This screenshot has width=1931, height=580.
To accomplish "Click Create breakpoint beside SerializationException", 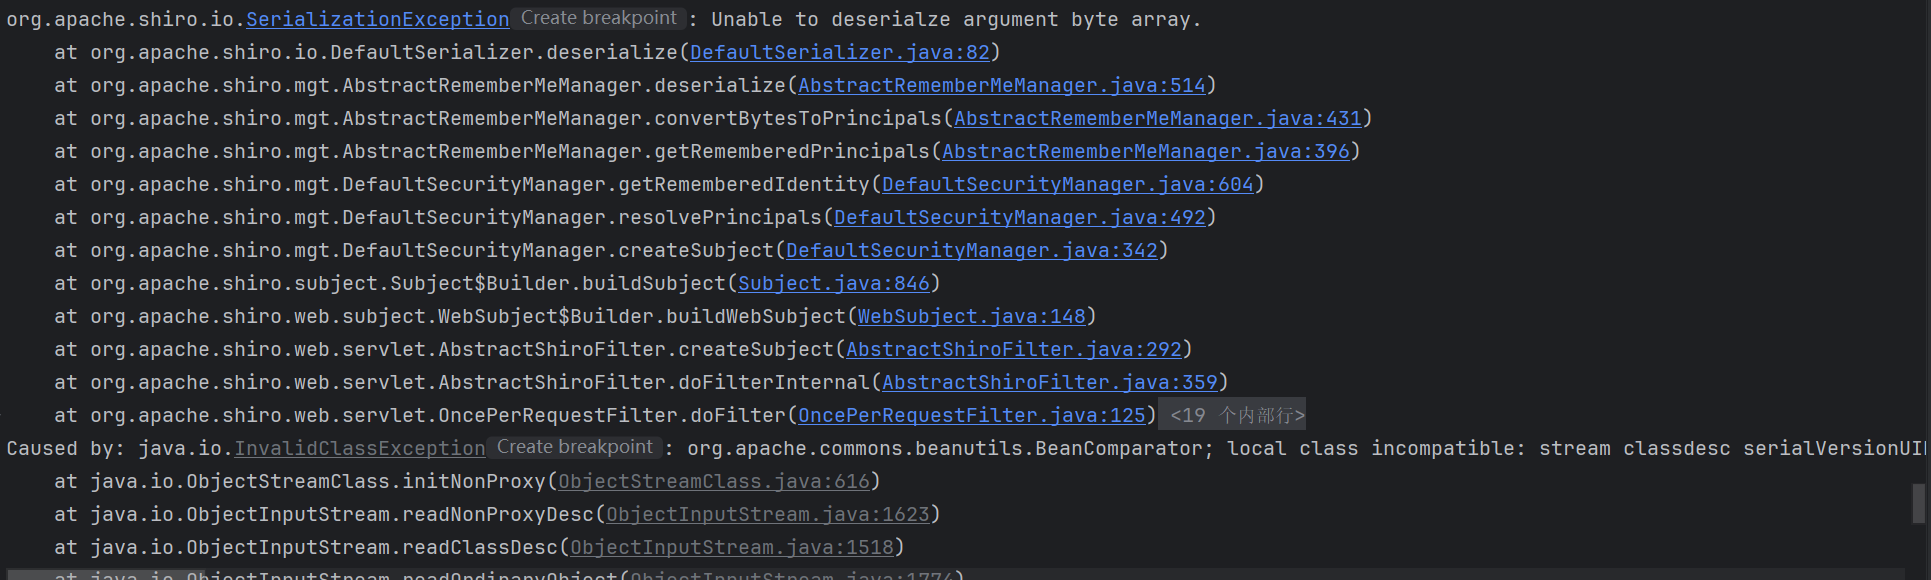I will click(598, 18).
